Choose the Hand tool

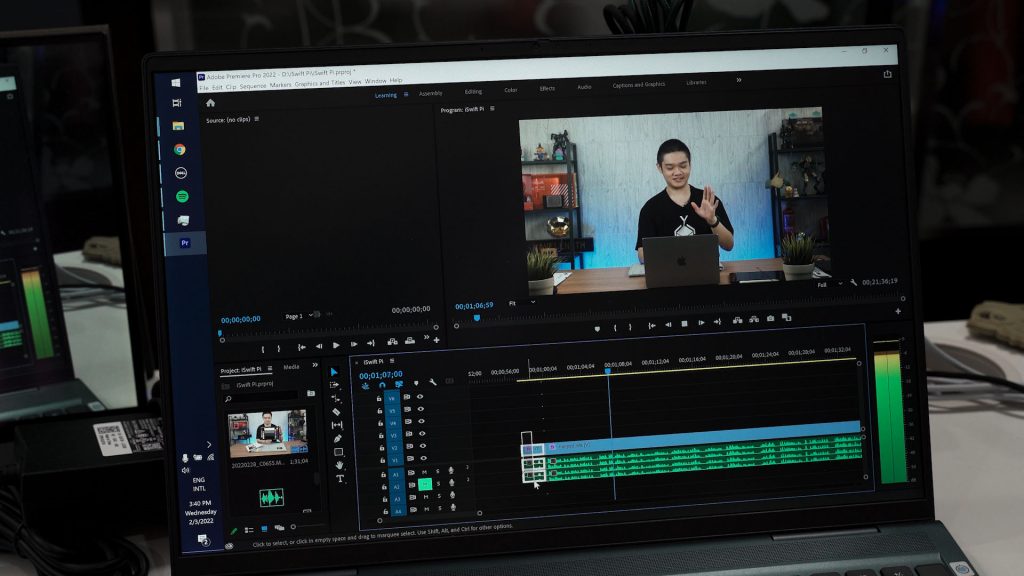click(x=340, y=465)
